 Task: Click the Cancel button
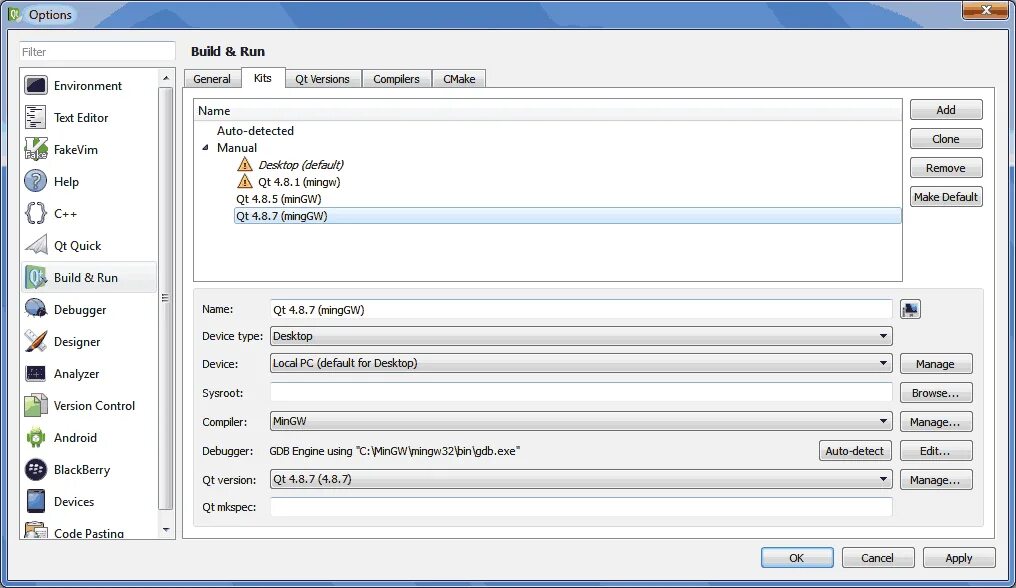tap(877, 558)
